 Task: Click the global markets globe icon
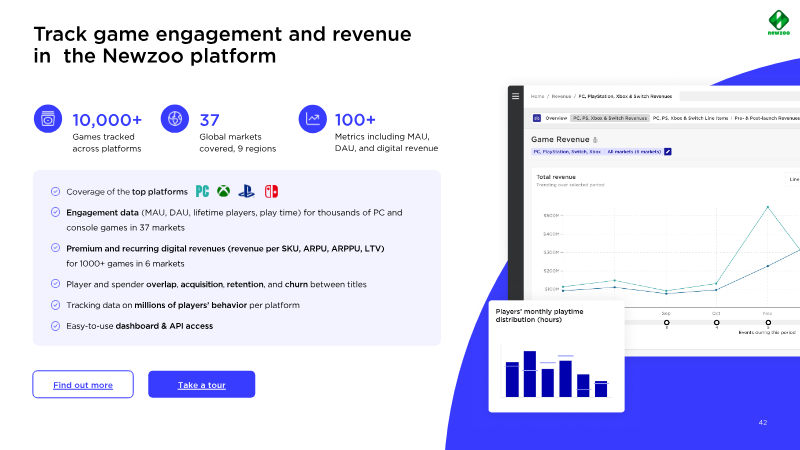tap(174, 118)
